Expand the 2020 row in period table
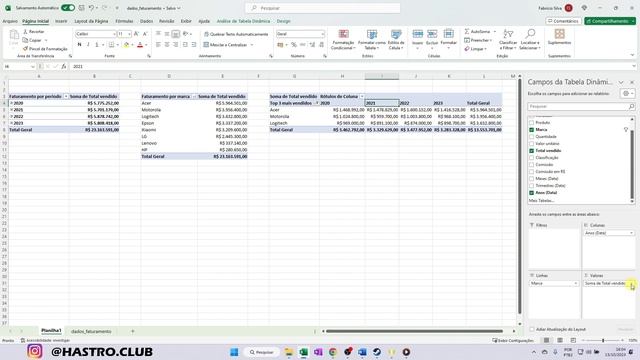This screenshot has height=360, width=640. pos(11,103)
